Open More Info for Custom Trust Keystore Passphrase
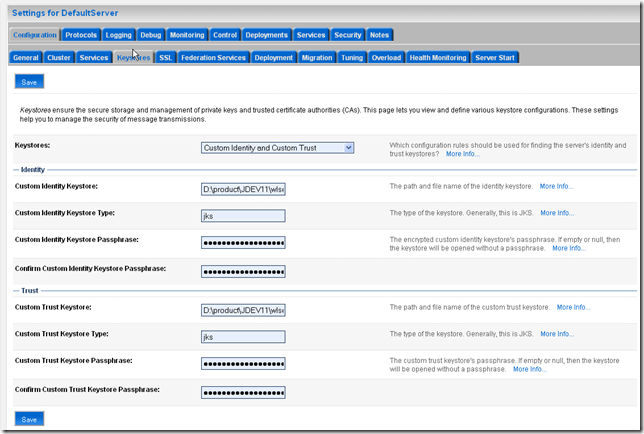The image size is (644, 434). [529, 369]
